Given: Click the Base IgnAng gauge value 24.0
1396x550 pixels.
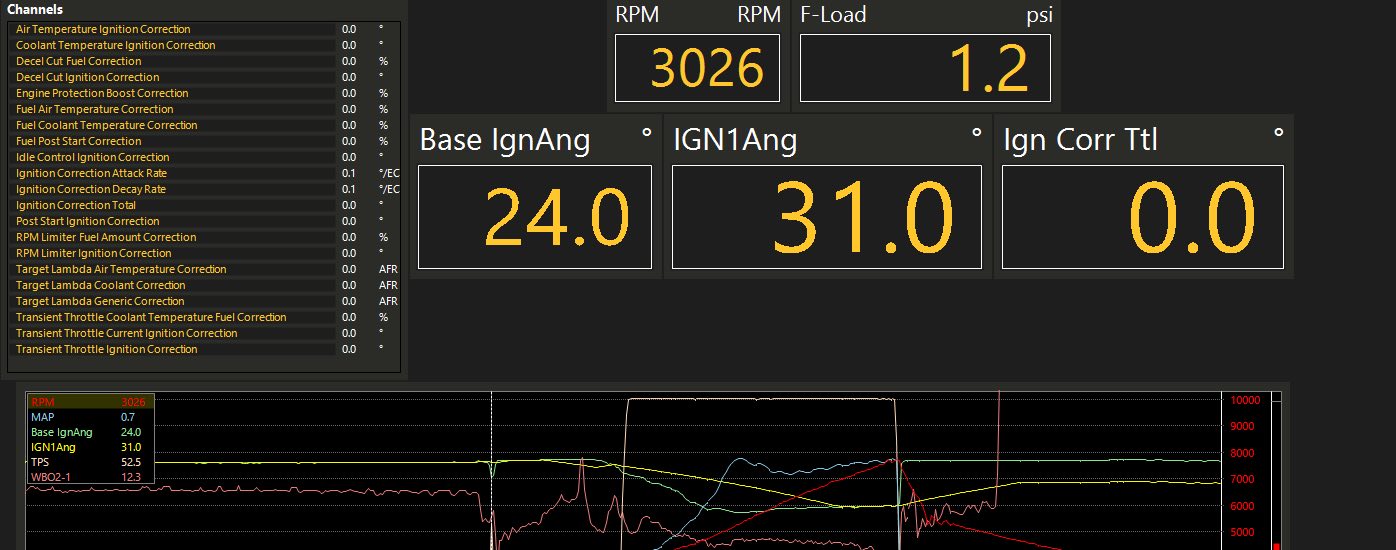Looking at the screenshot, I should [x=535, y=217].
